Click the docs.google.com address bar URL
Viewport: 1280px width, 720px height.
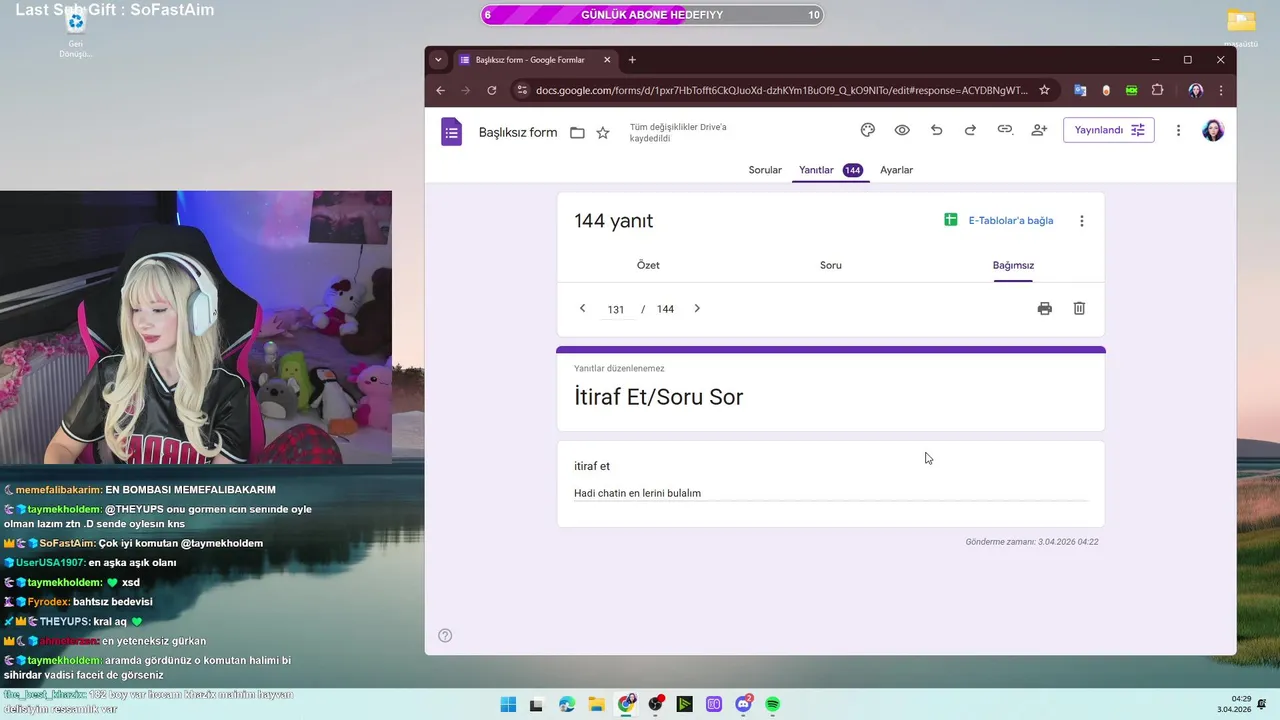tap(781, 90)
